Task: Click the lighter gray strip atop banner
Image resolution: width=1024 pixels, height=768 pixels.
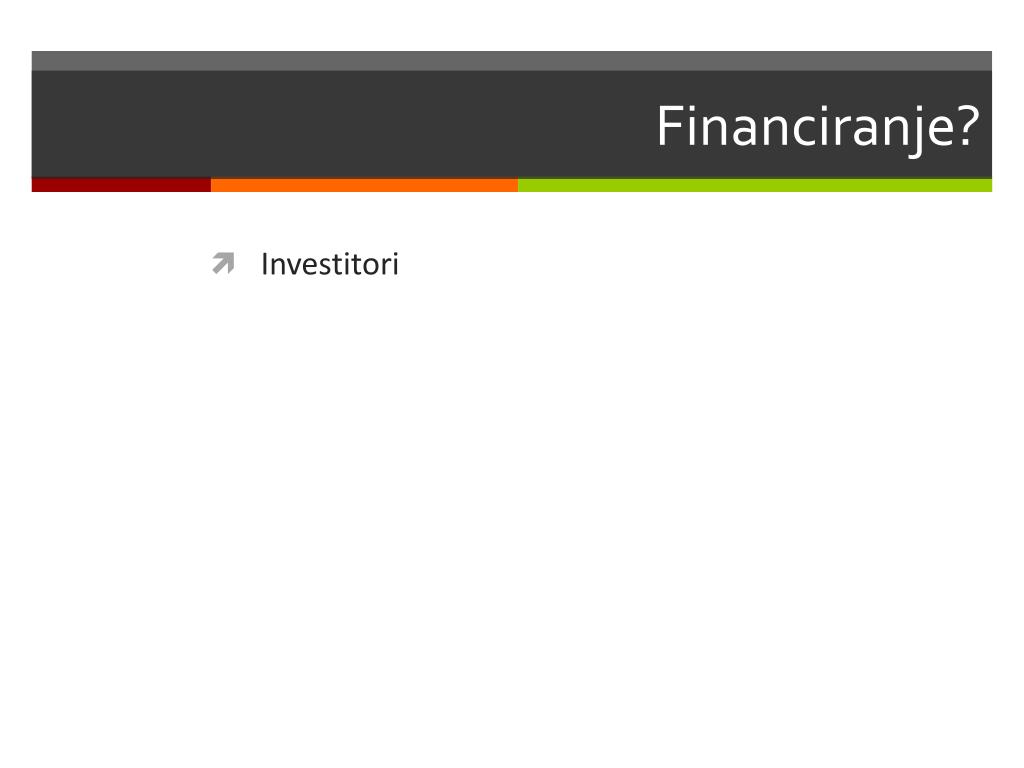Action: [x=511, y=61]
